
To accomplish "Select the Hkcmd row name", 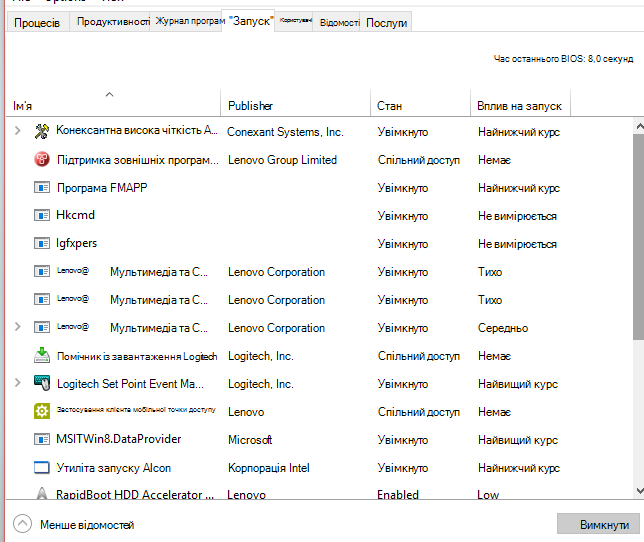I will tap(75, 215).
